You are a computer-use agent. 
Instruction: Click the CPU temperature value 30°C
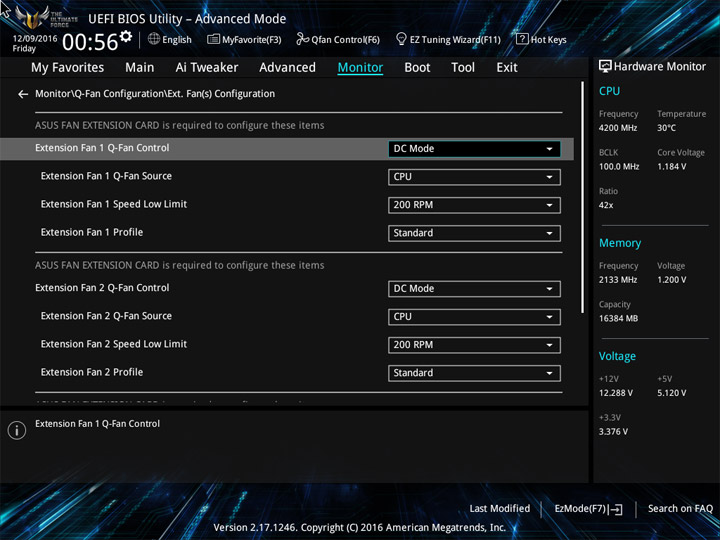tap(666, 128)
